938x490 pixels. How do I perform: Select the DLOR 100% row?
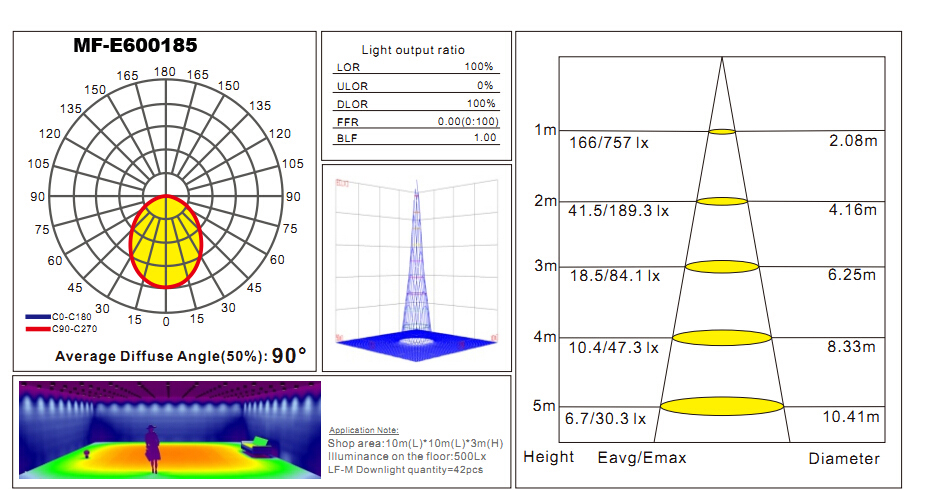416,104
